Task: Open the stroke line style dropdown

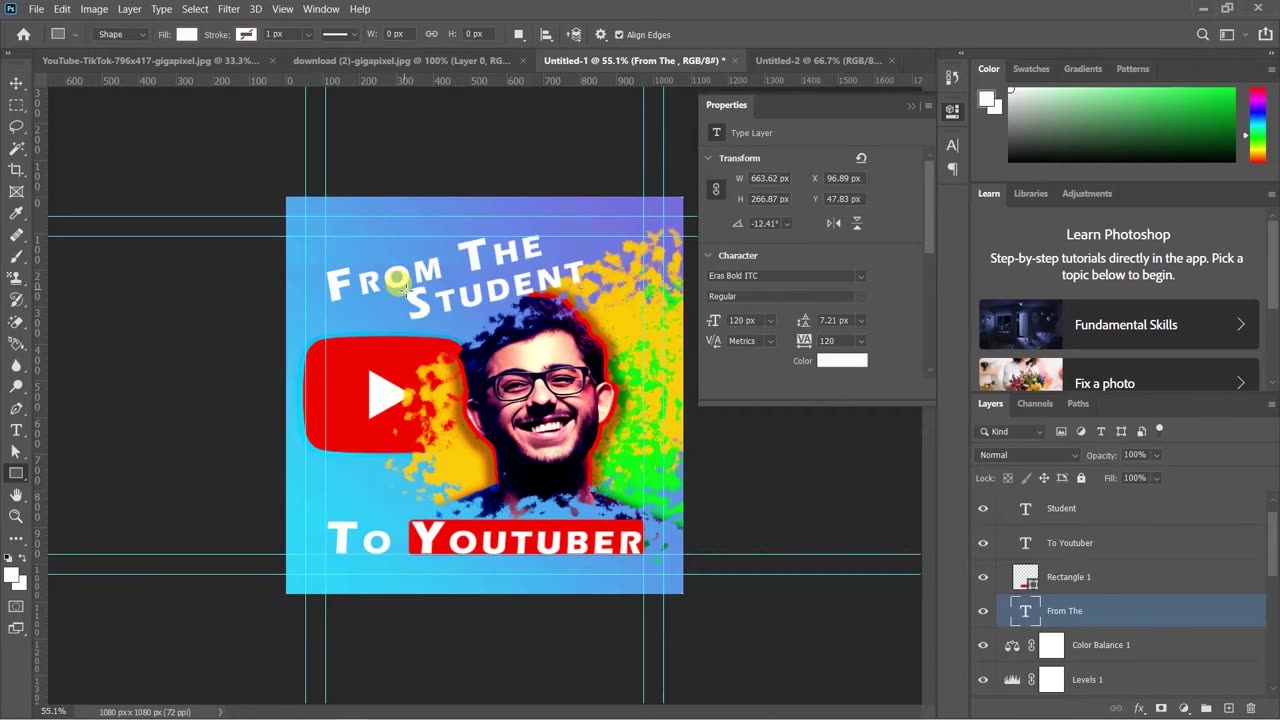Action: coord(340,34)
